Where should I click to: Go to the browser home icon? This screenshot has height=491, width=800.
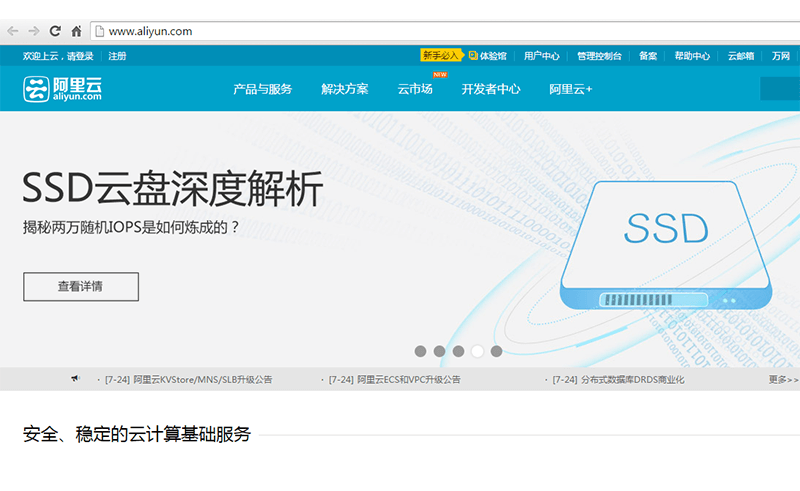click(x=76, y=31)
